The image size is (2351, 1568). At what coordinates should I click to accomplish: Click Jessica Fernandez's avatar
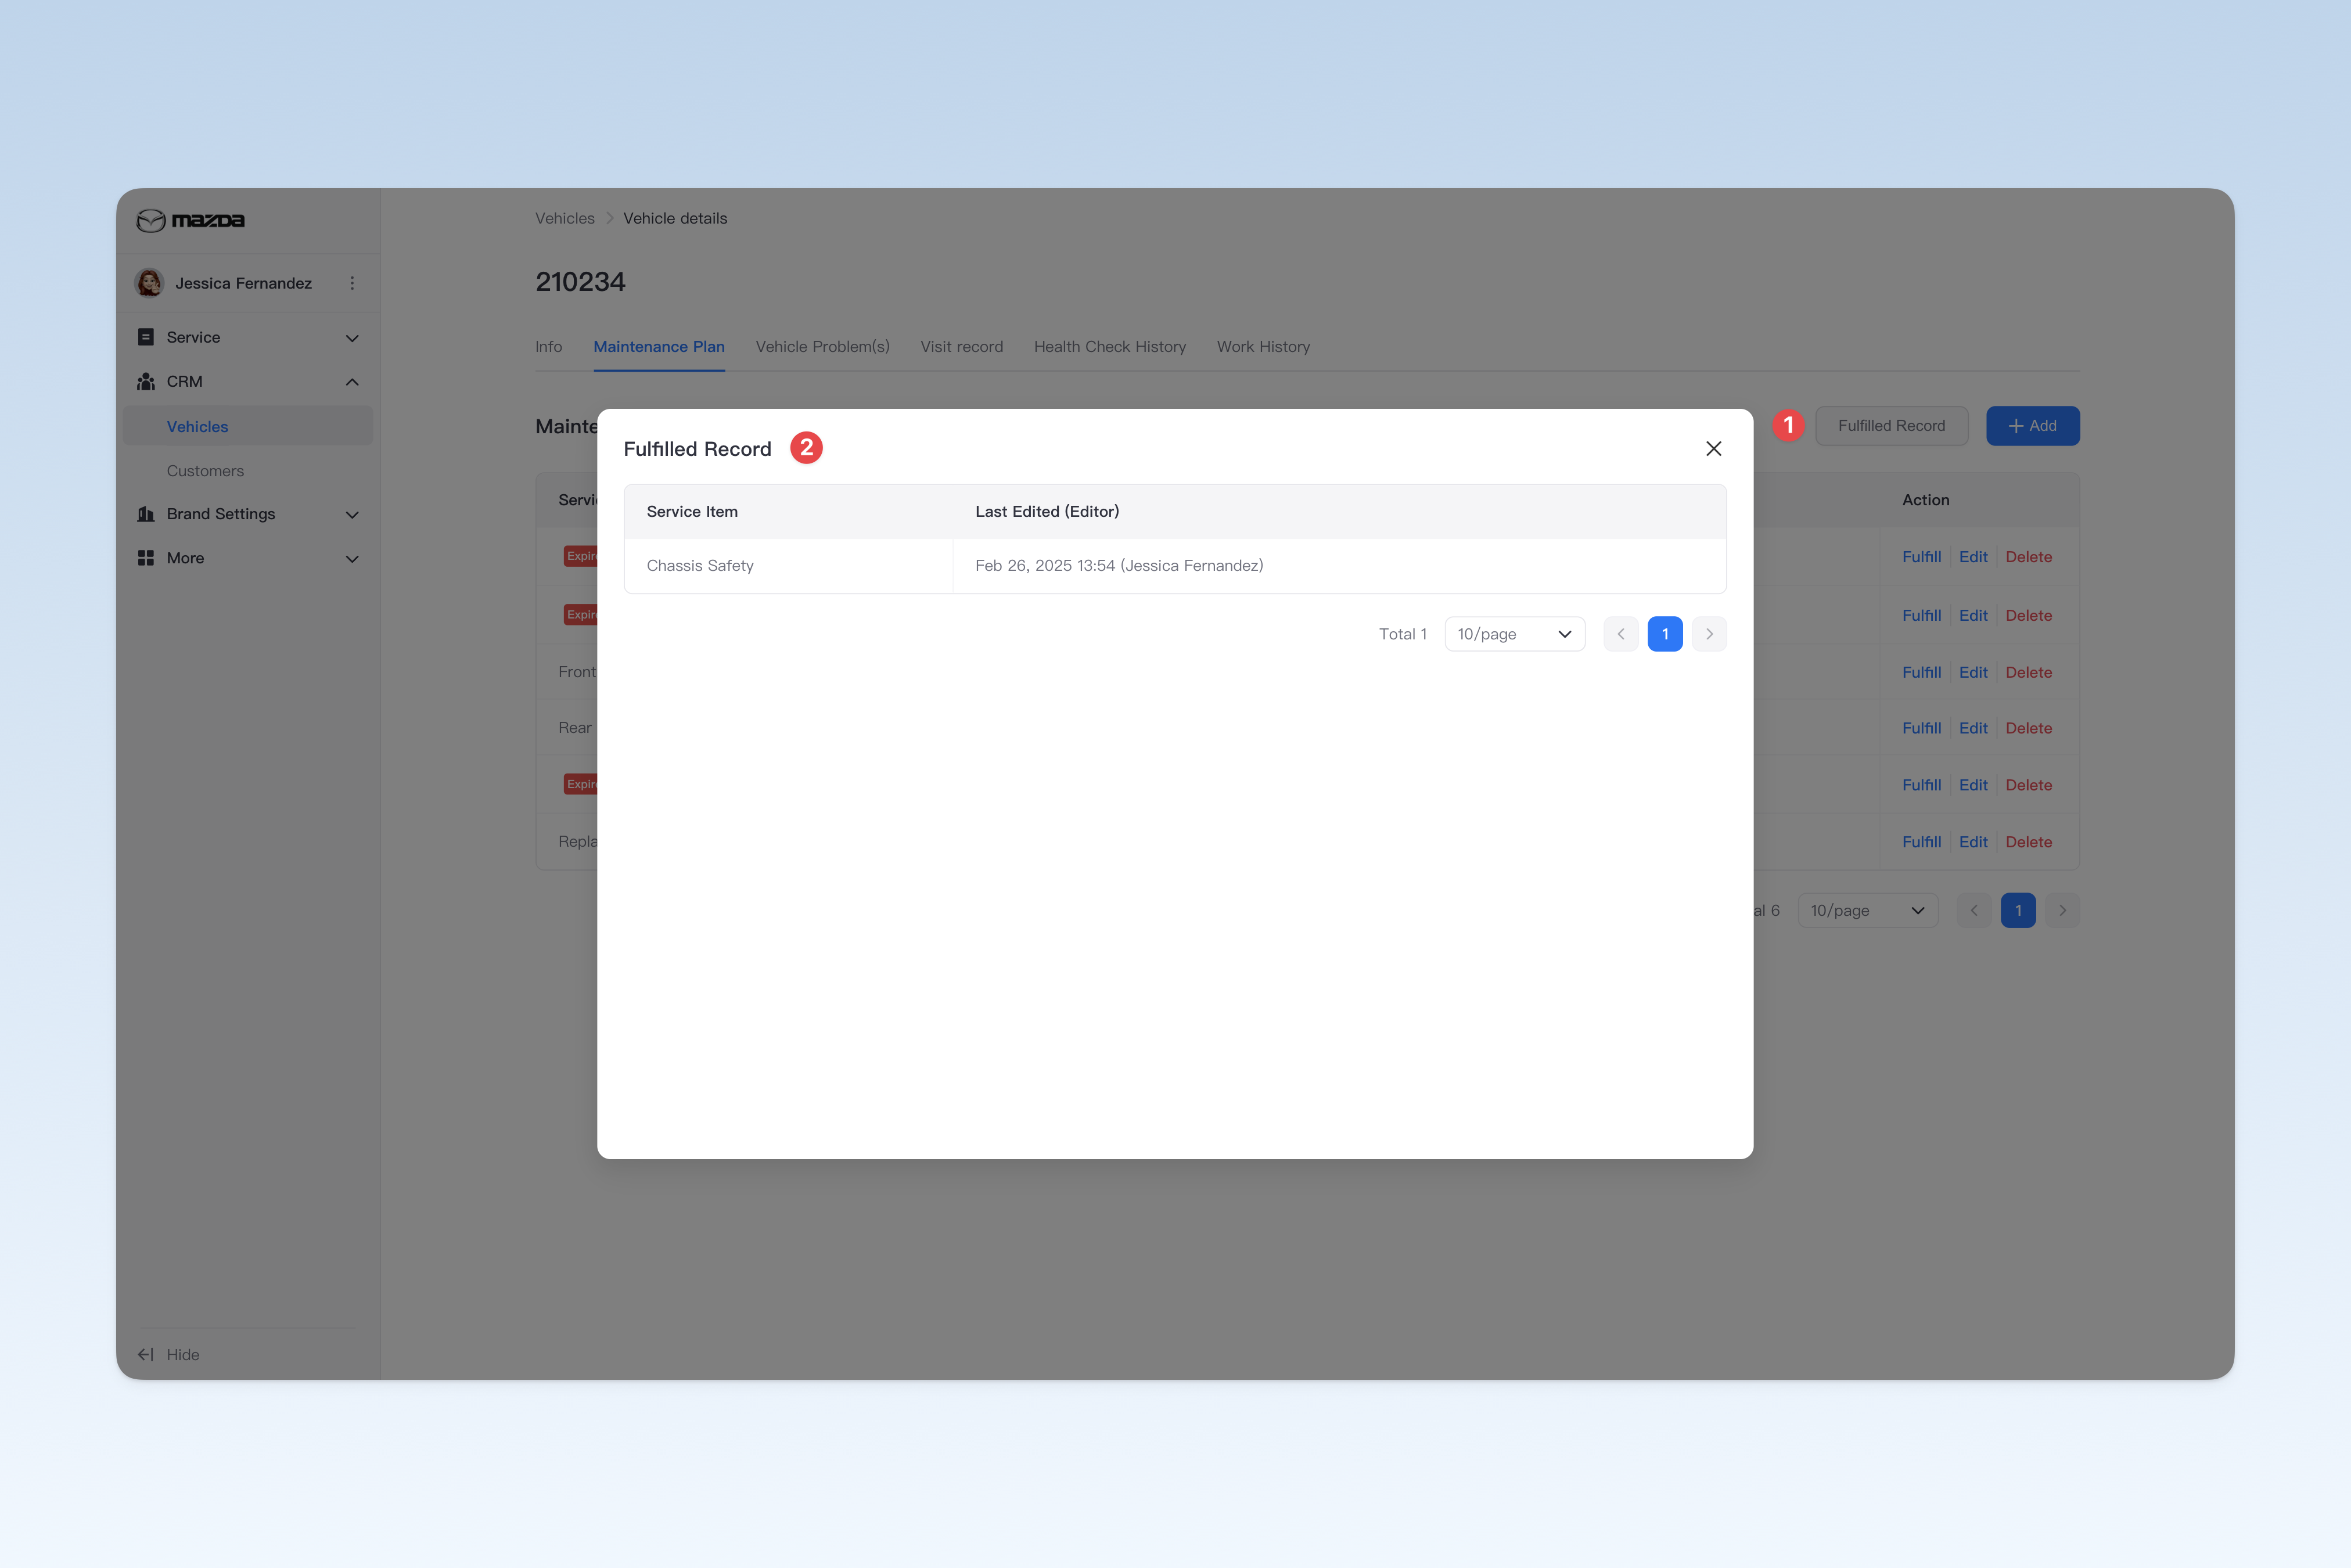point(149,283)
